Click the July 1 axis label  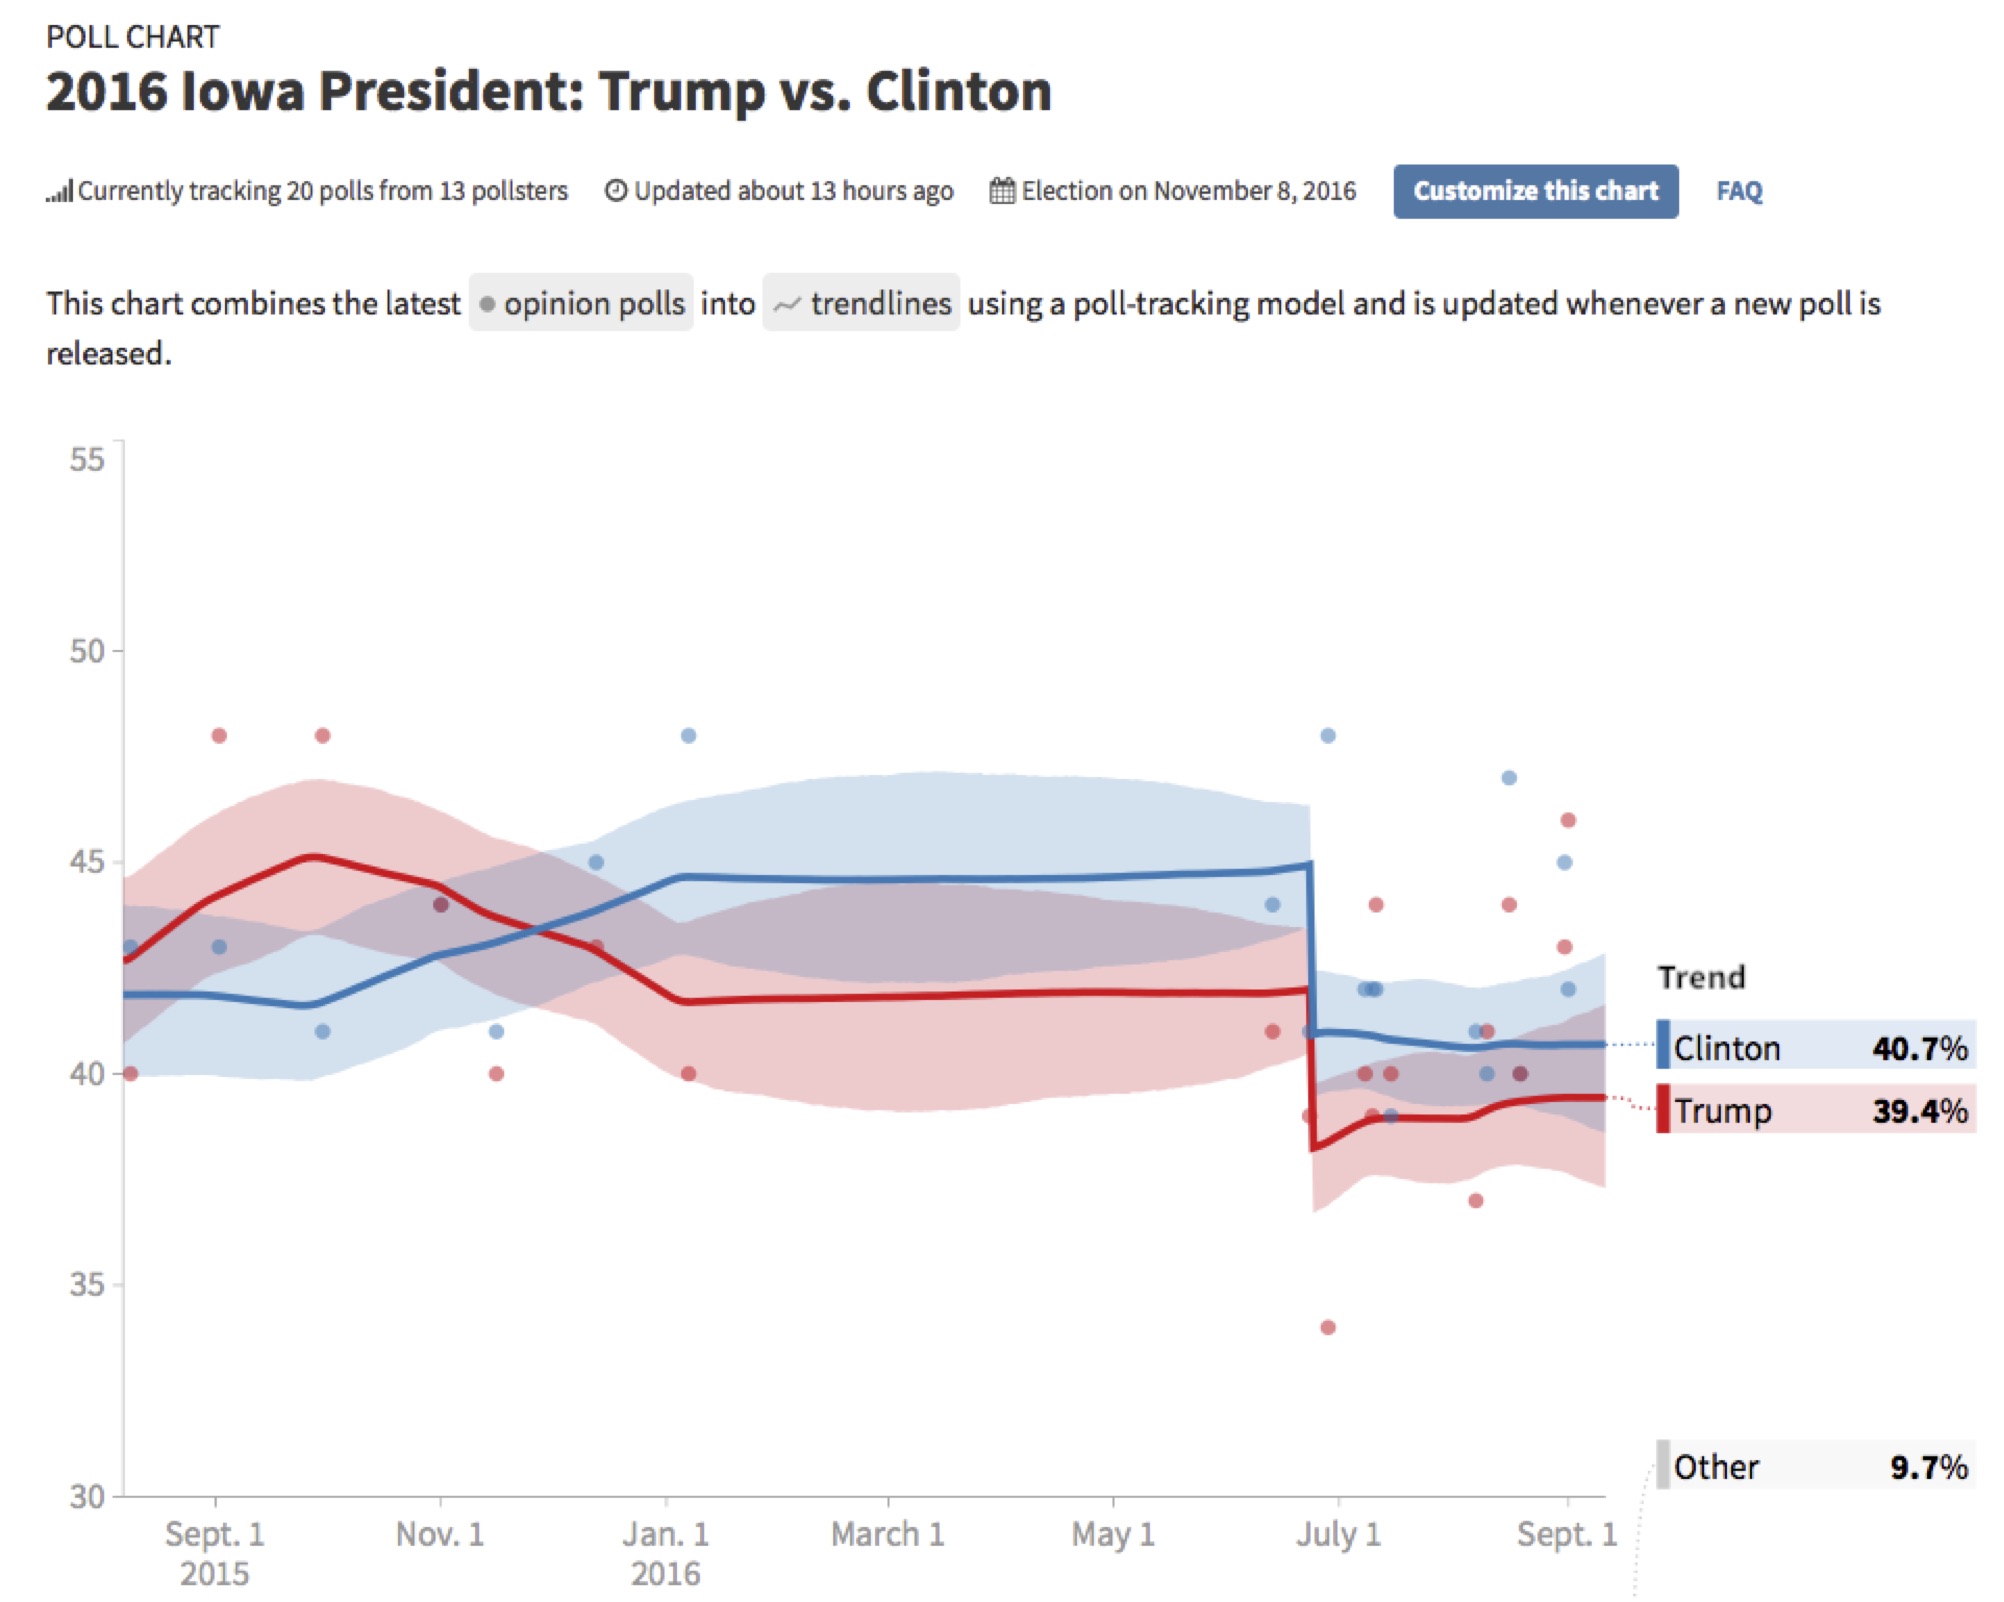[x=1338, y=1533]
